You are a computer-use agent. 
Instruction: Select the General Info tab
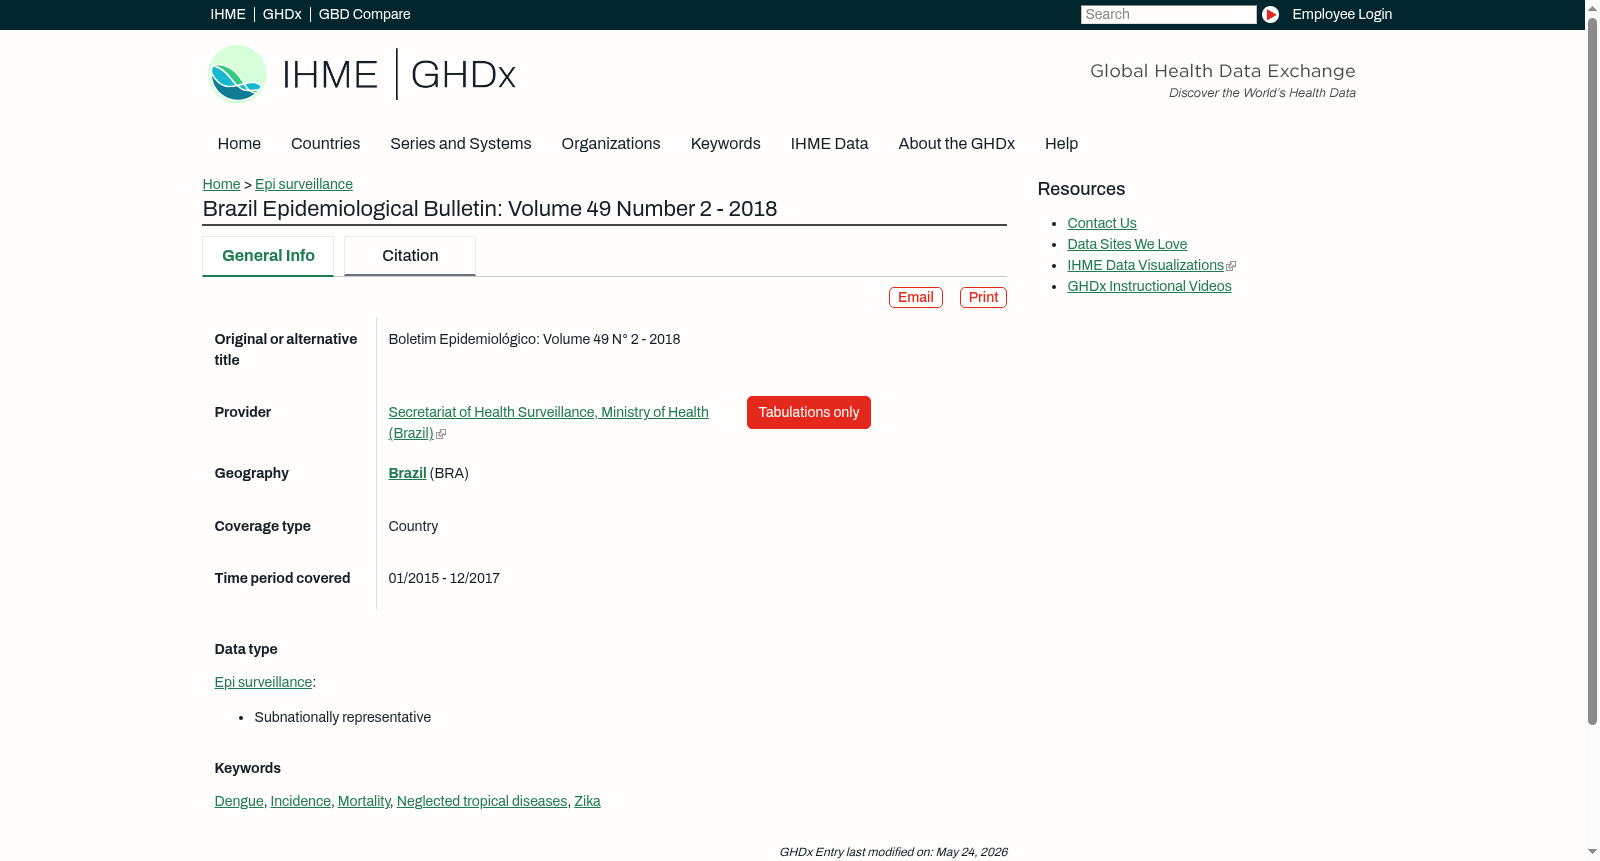(268, 256)
